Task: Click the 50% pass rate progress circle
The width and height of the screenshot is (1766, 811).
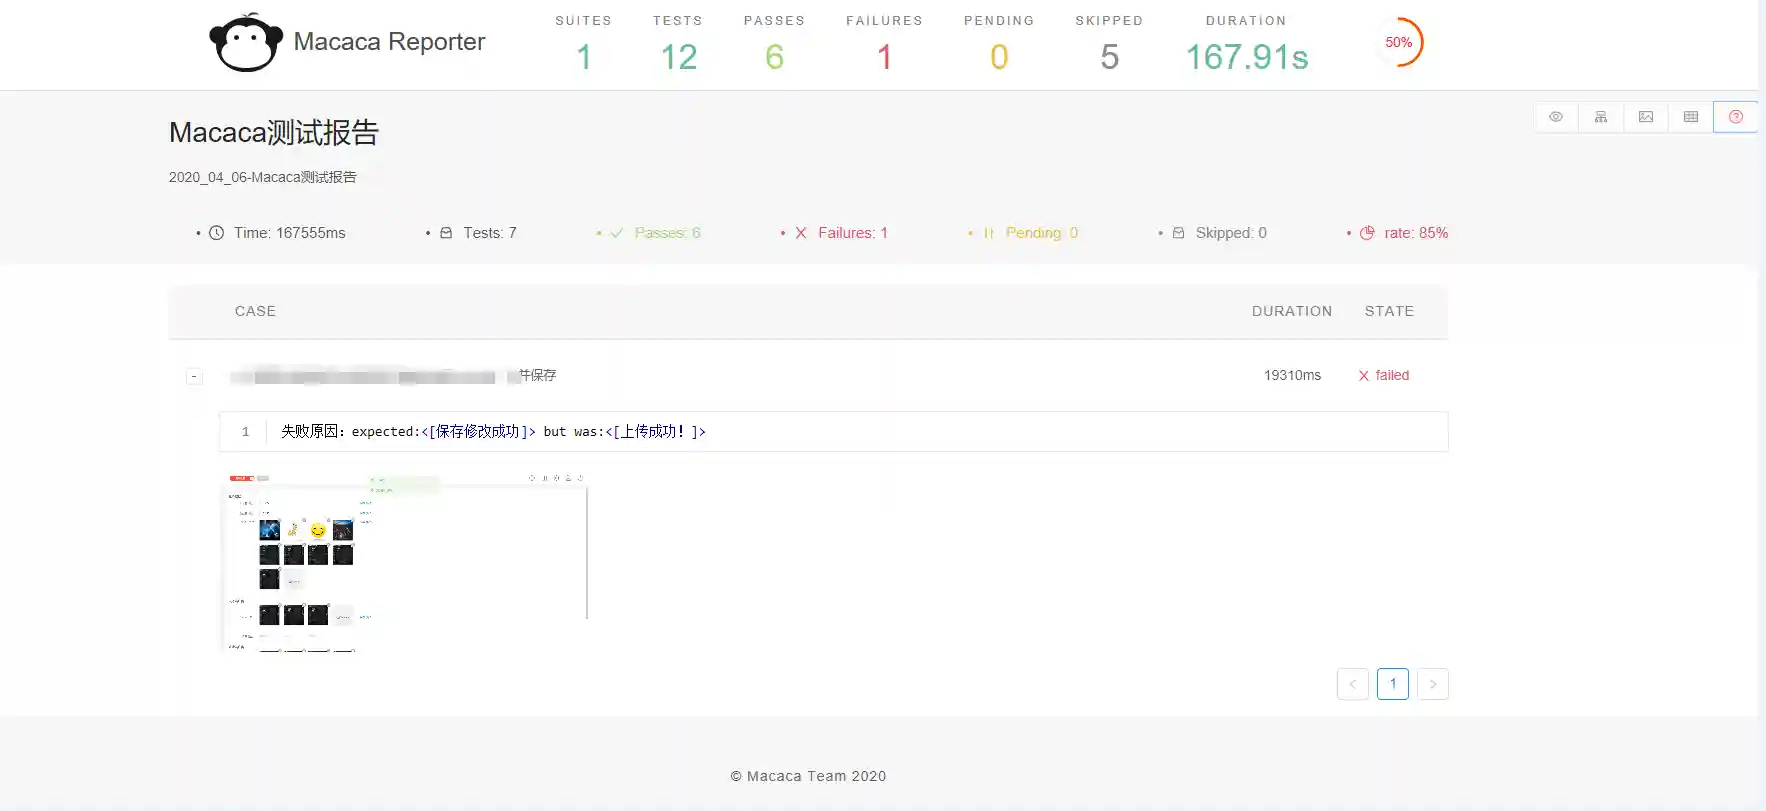Action: point(1399,42)
